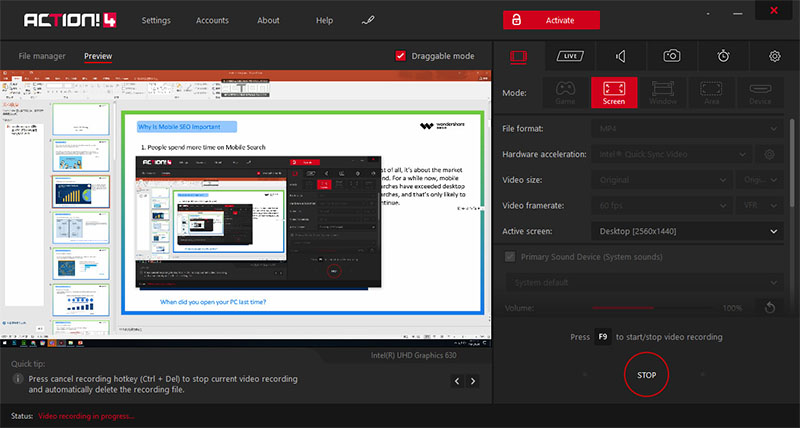The image size is (800, 428).
Task: Open the second Video size dropdown
Action: (x=760, y=180)
